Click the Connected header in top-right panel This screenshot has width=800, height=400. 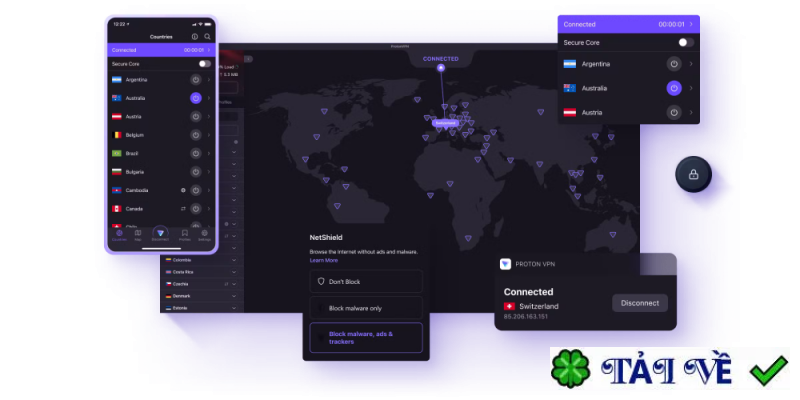click(x=629, y=24)
